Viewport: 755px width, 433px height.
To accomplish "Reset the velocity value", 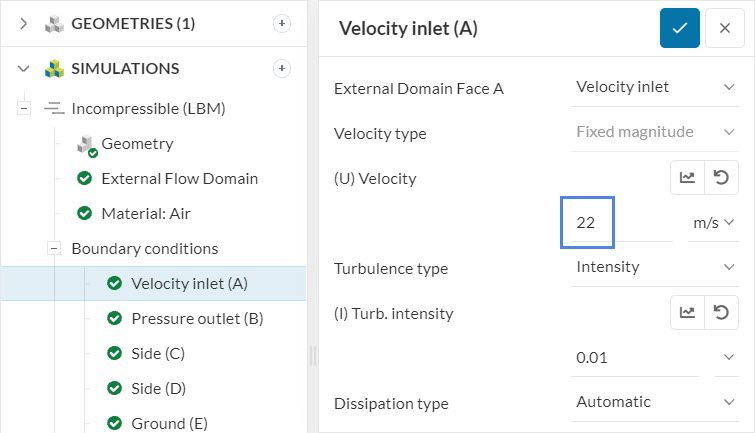I will pyautogui.click(x=720, y=178).
